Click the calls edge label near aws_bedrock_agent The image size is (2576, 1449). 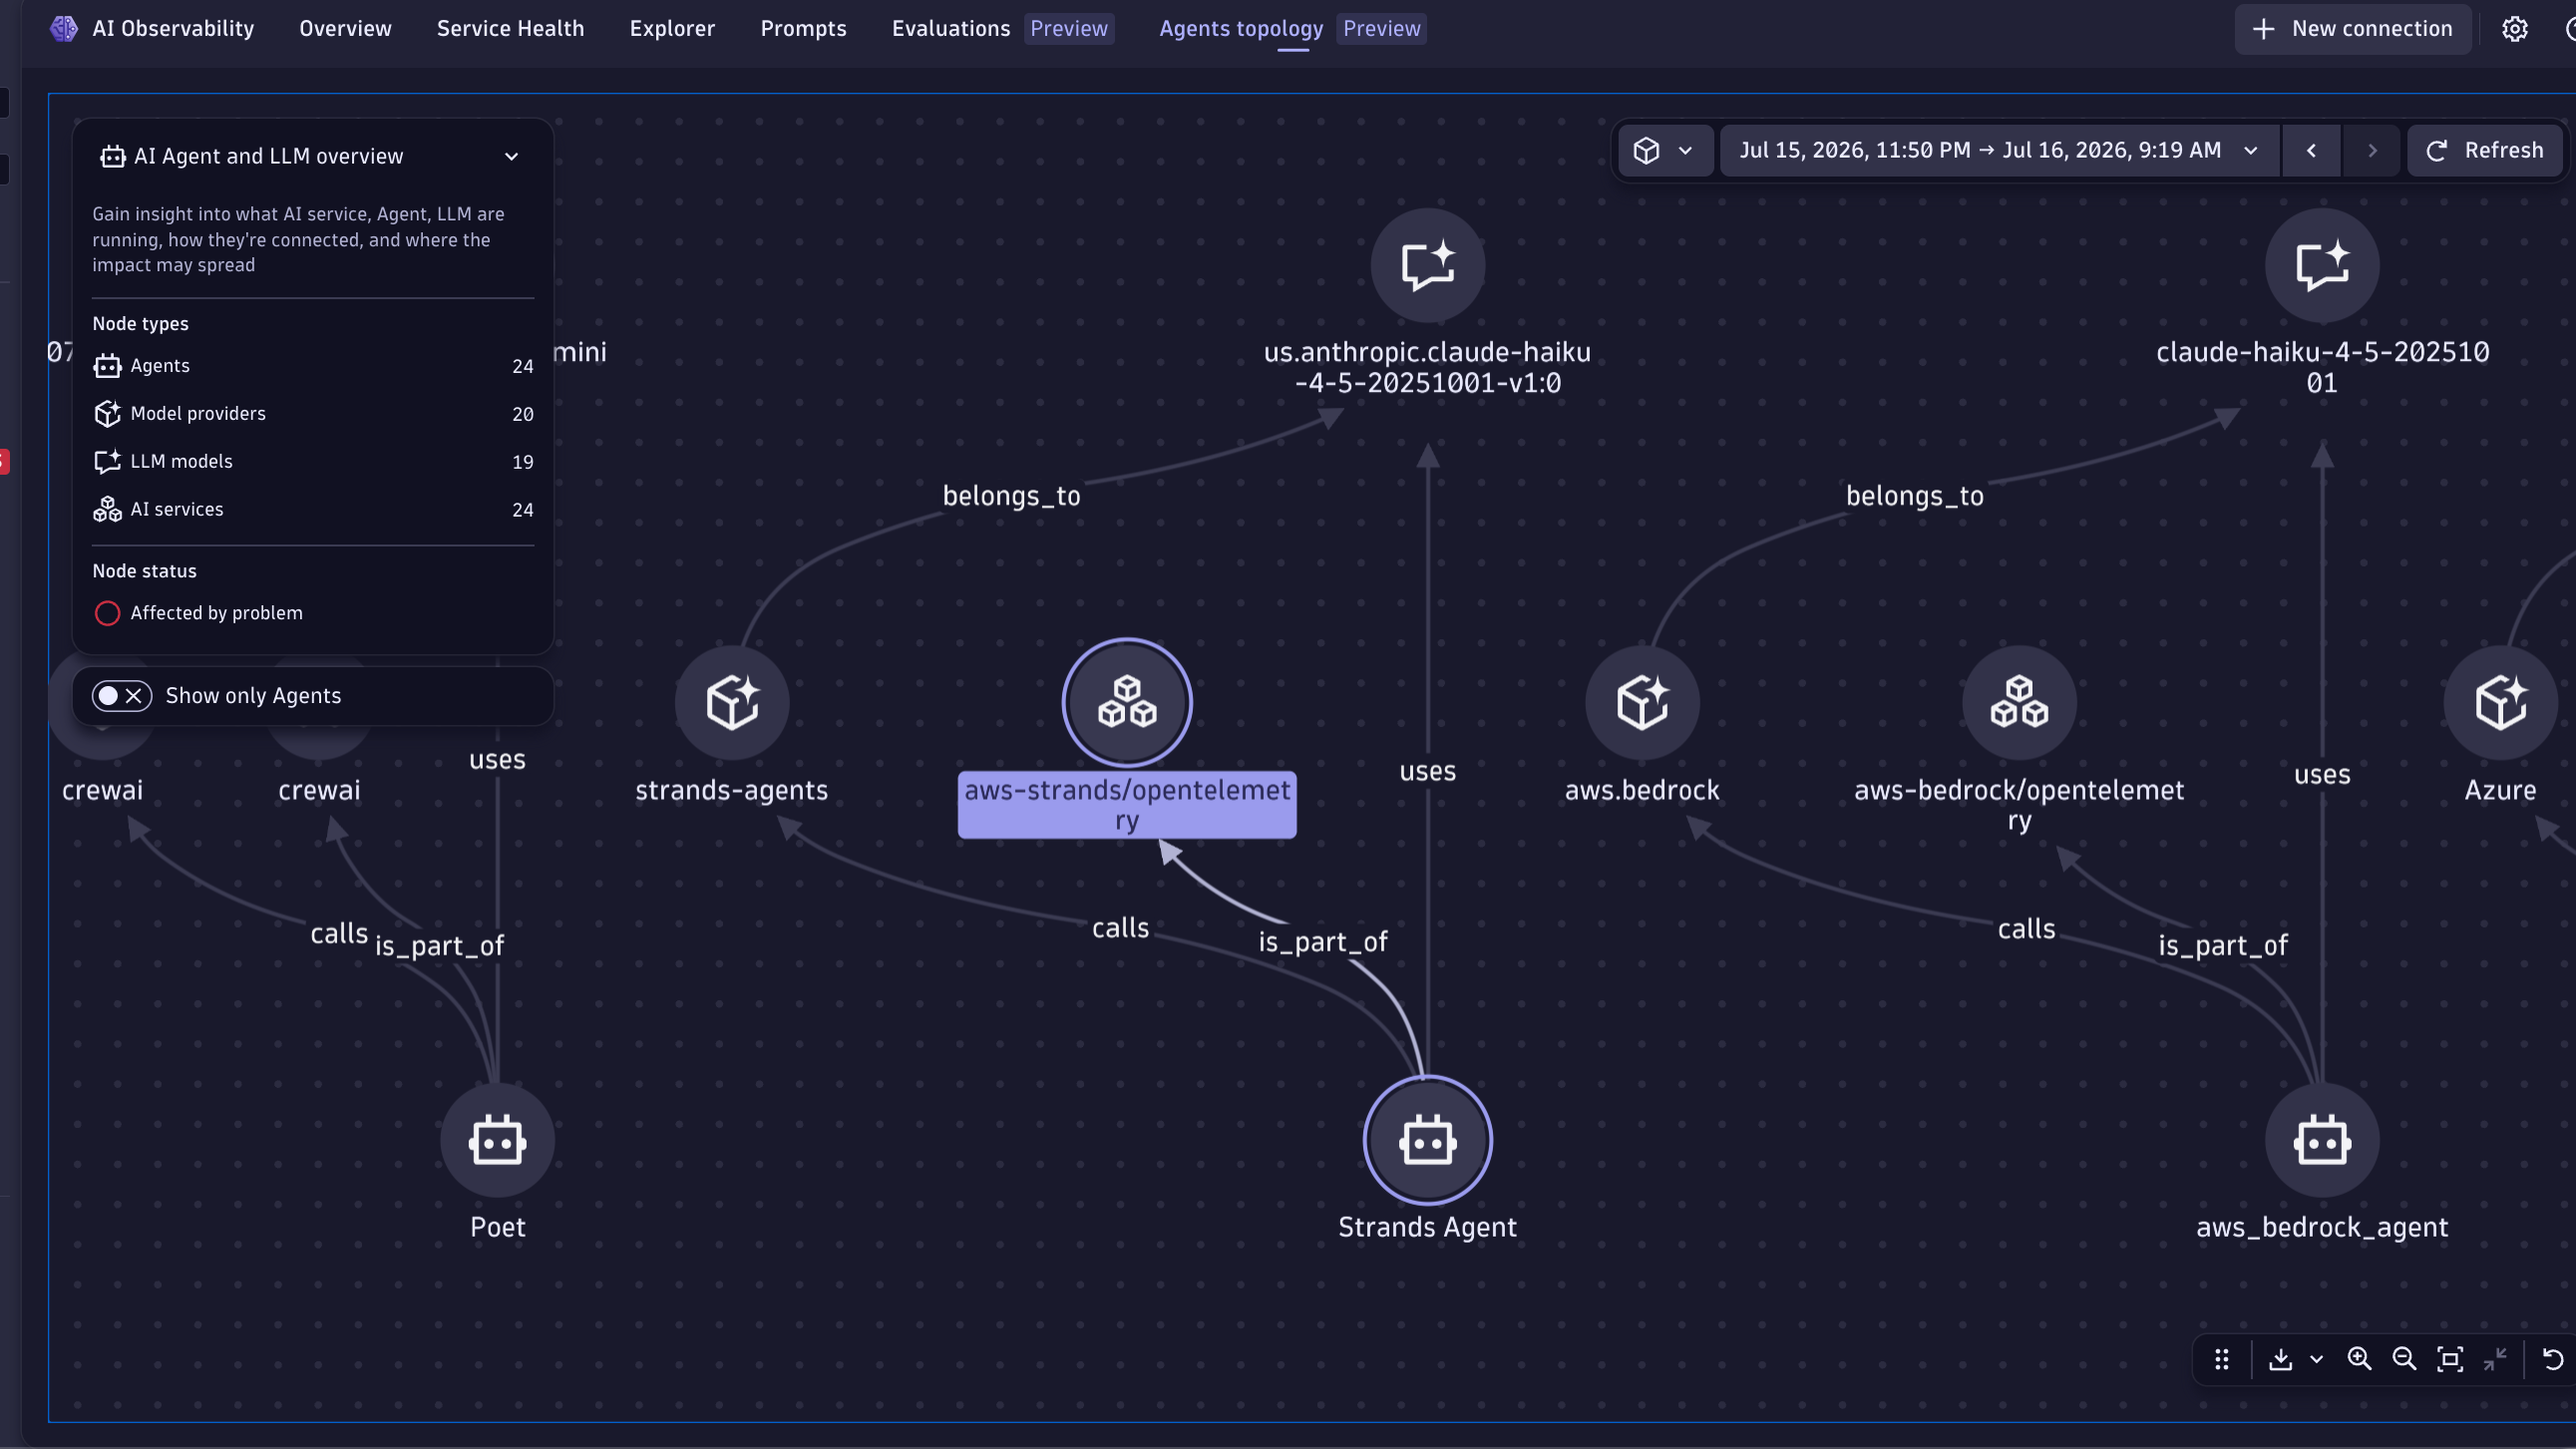tap(2026, 929)
